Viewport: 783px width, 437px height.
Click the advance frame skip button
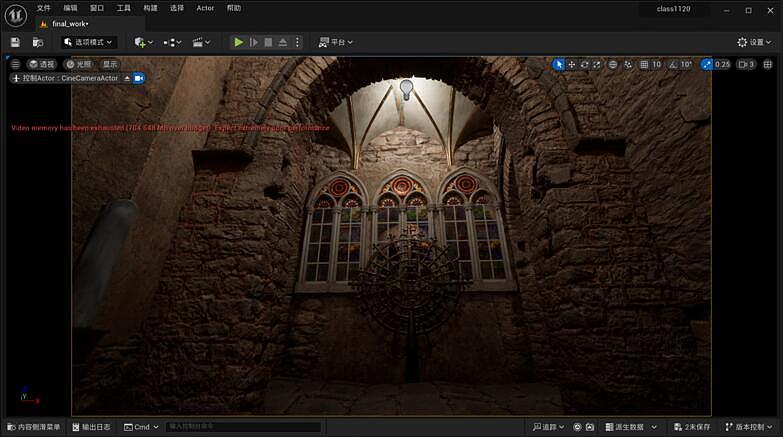[x=254, y=42]
